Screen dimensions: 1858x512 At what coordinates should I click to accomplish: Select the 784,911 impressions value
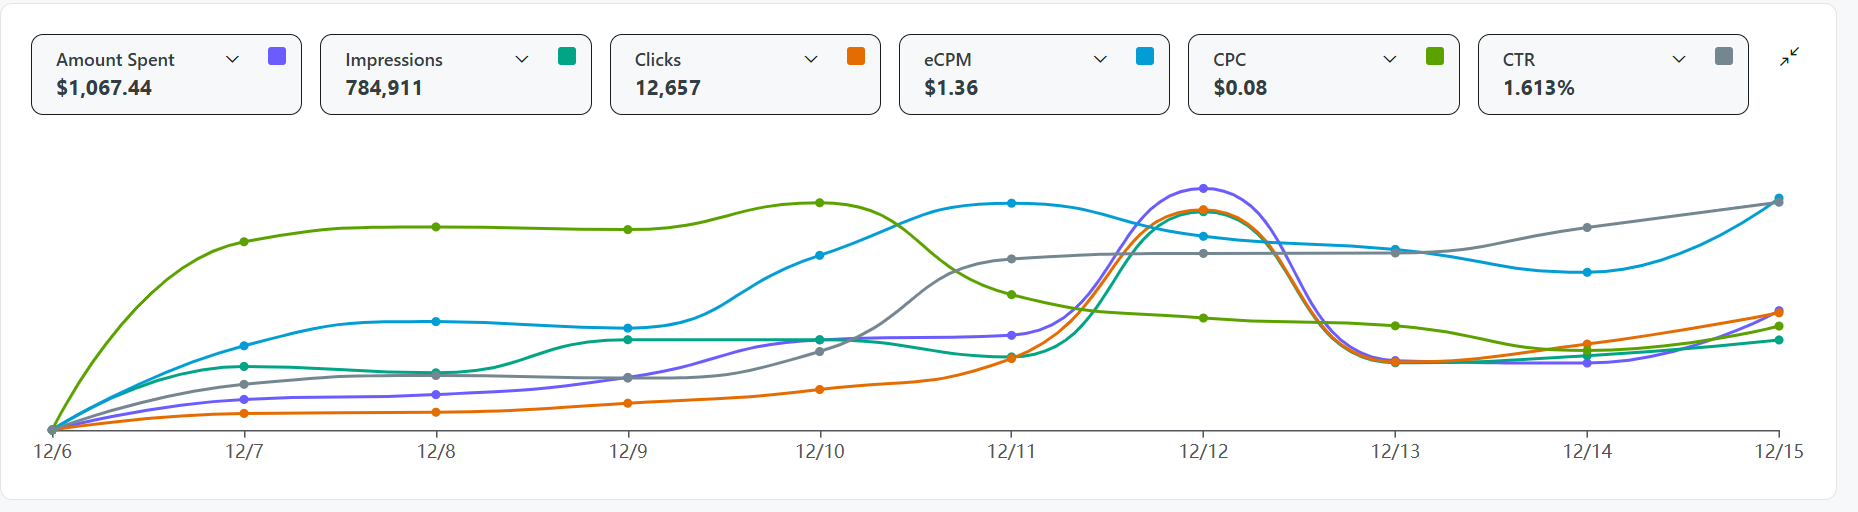coord(384,88)
